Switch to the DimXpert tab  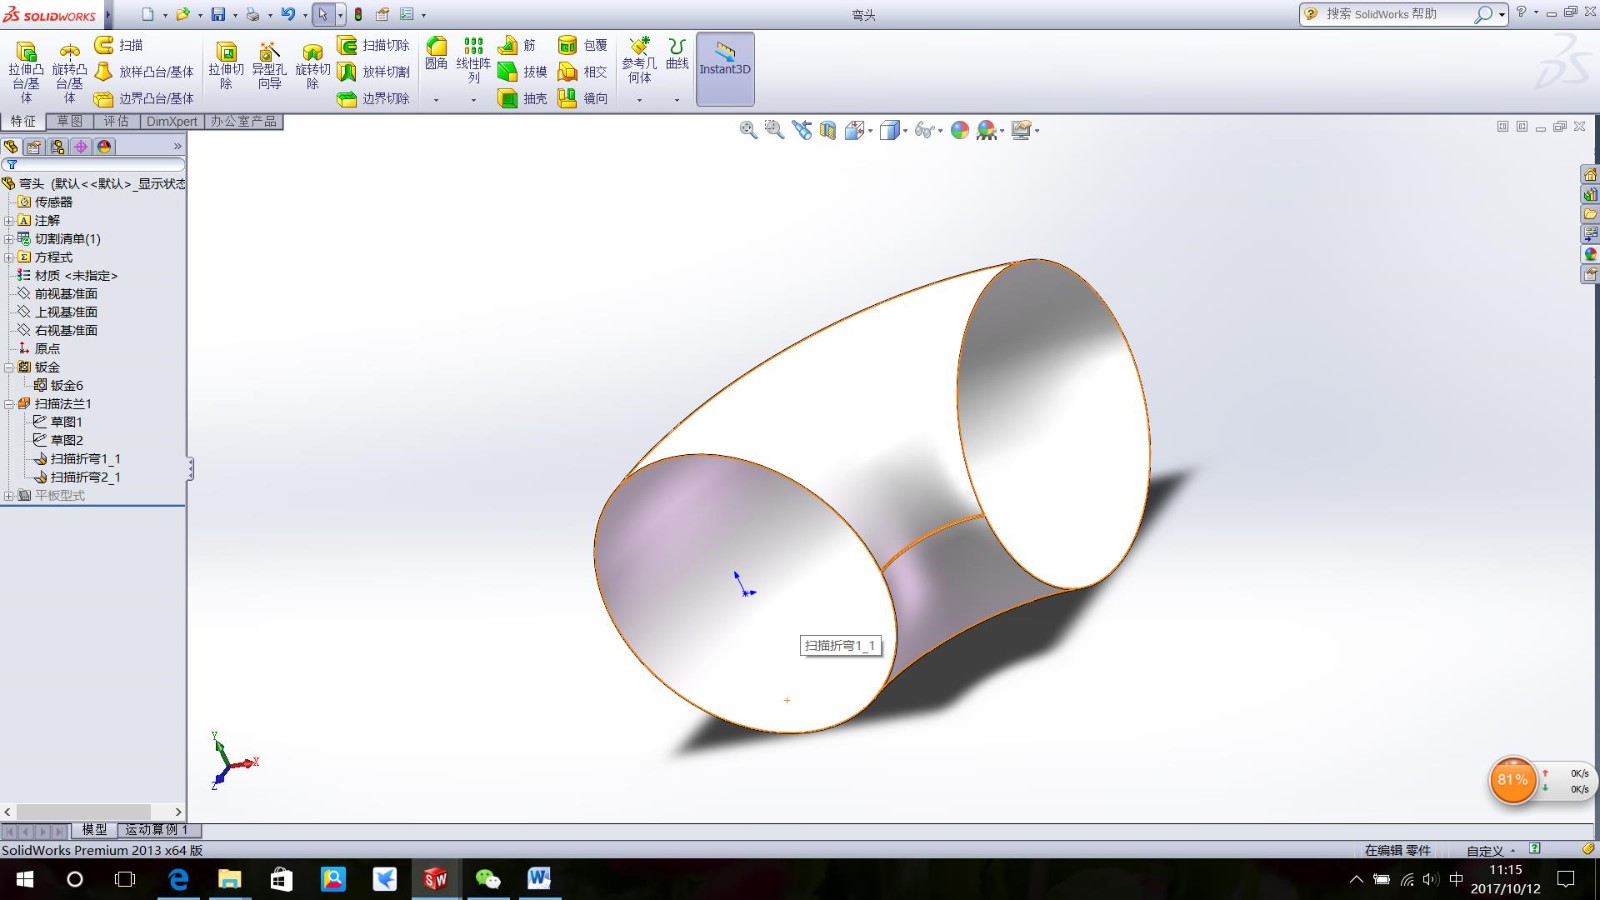point(172,121)
